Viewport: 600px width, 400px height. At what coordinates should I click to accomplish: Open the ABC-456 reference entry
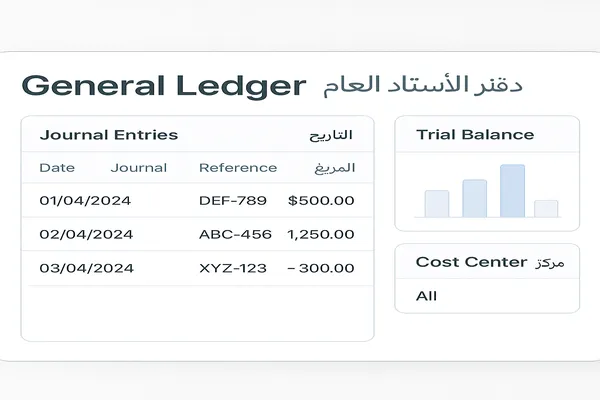click(233, 234)
